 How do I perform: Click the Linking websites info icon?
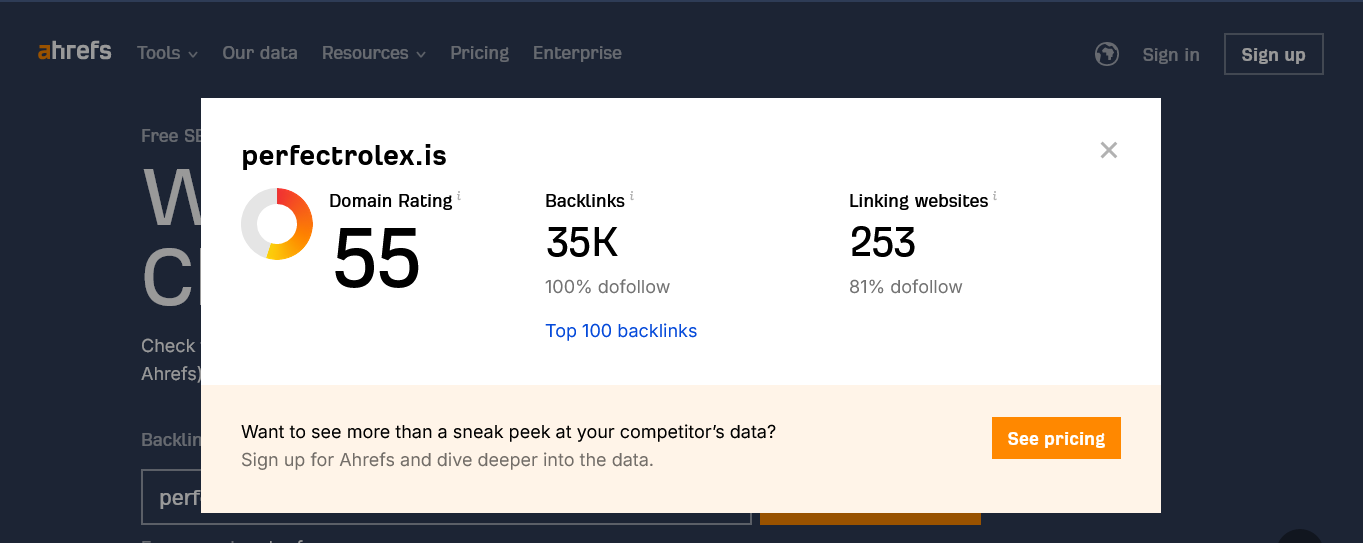(995, 196)
